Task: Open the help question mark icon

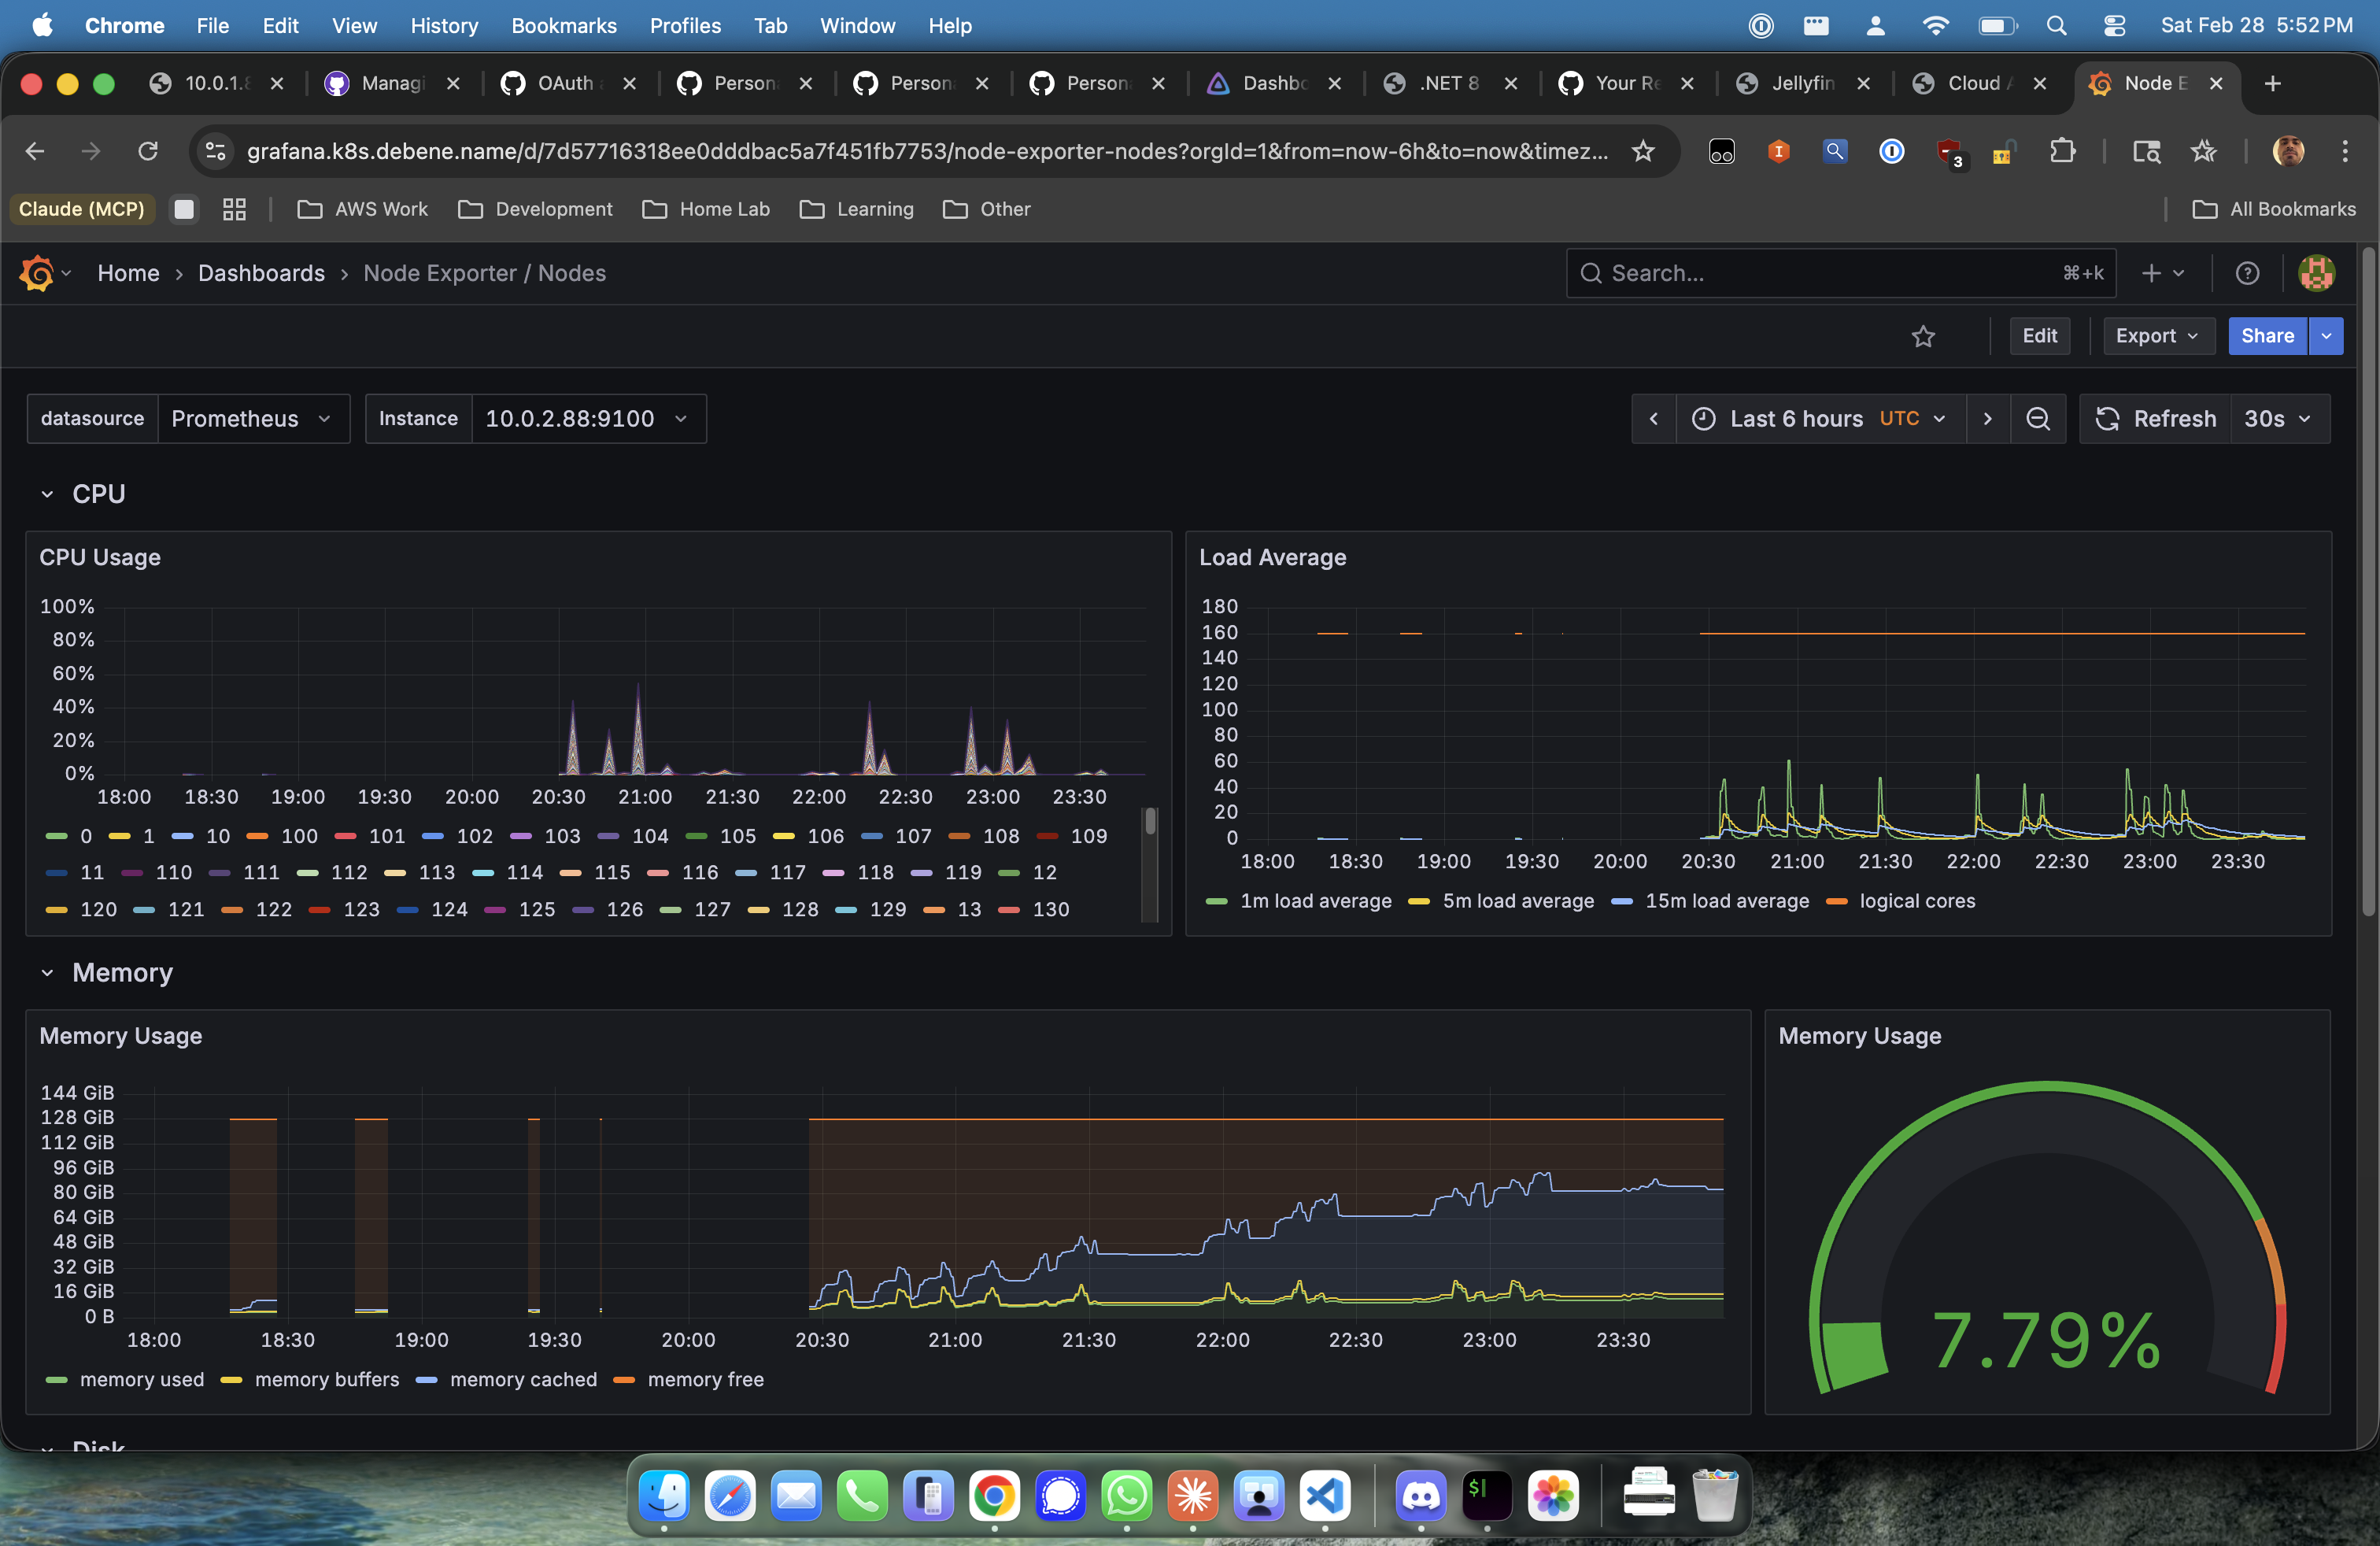Action: pos(2247,273)
